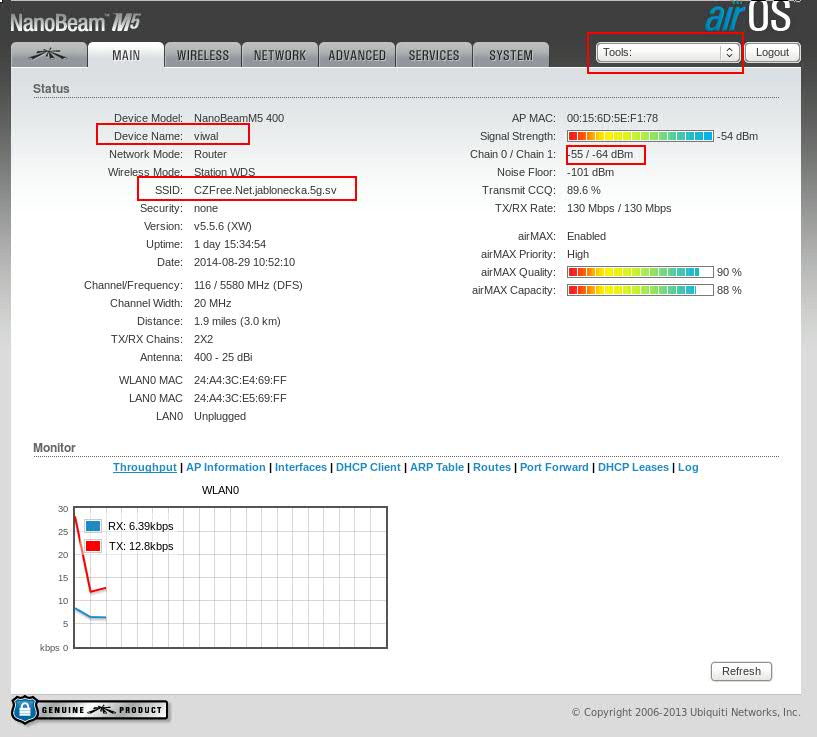Screen dimensions: 817x737
Task: Click the Refresh button
Action: (x=741, y=671)
